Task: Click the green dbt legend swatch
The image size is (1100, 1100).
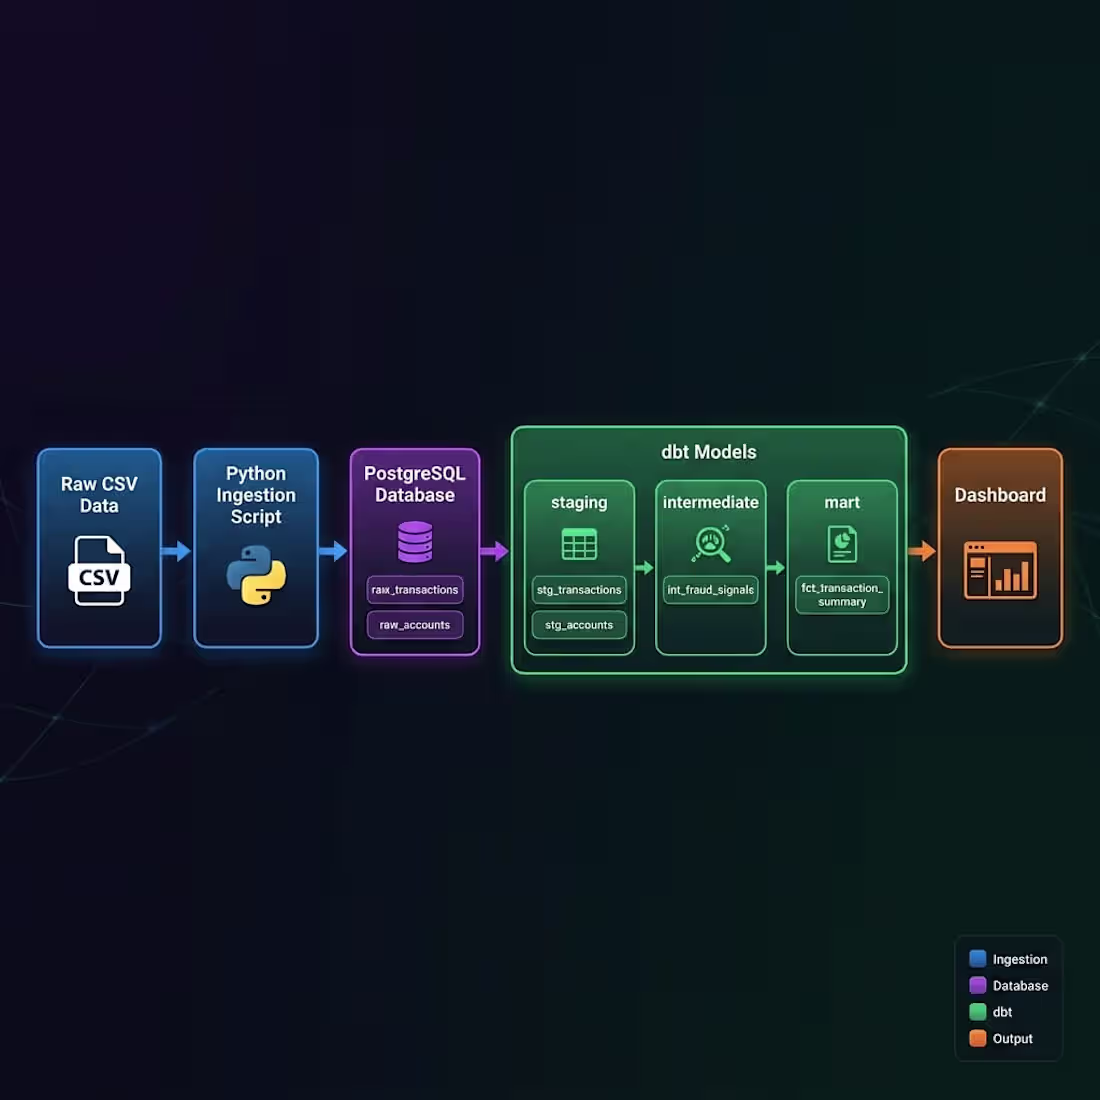Action: tap(977, 1012)
